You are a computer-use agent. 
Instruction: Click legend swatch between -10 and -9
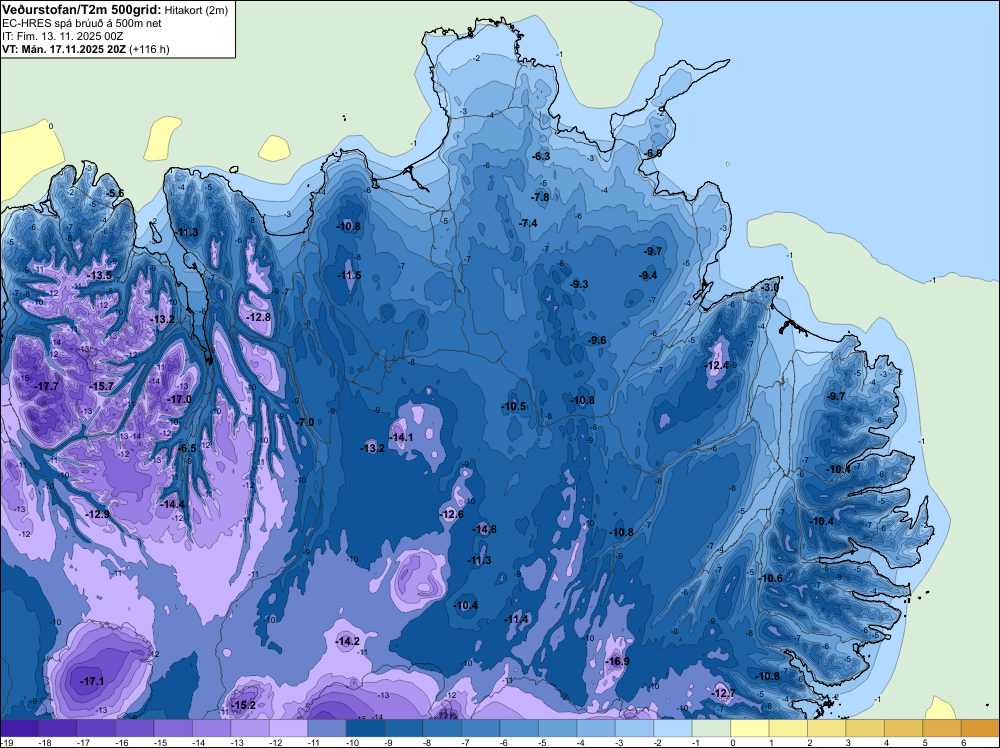click(365, 728)
